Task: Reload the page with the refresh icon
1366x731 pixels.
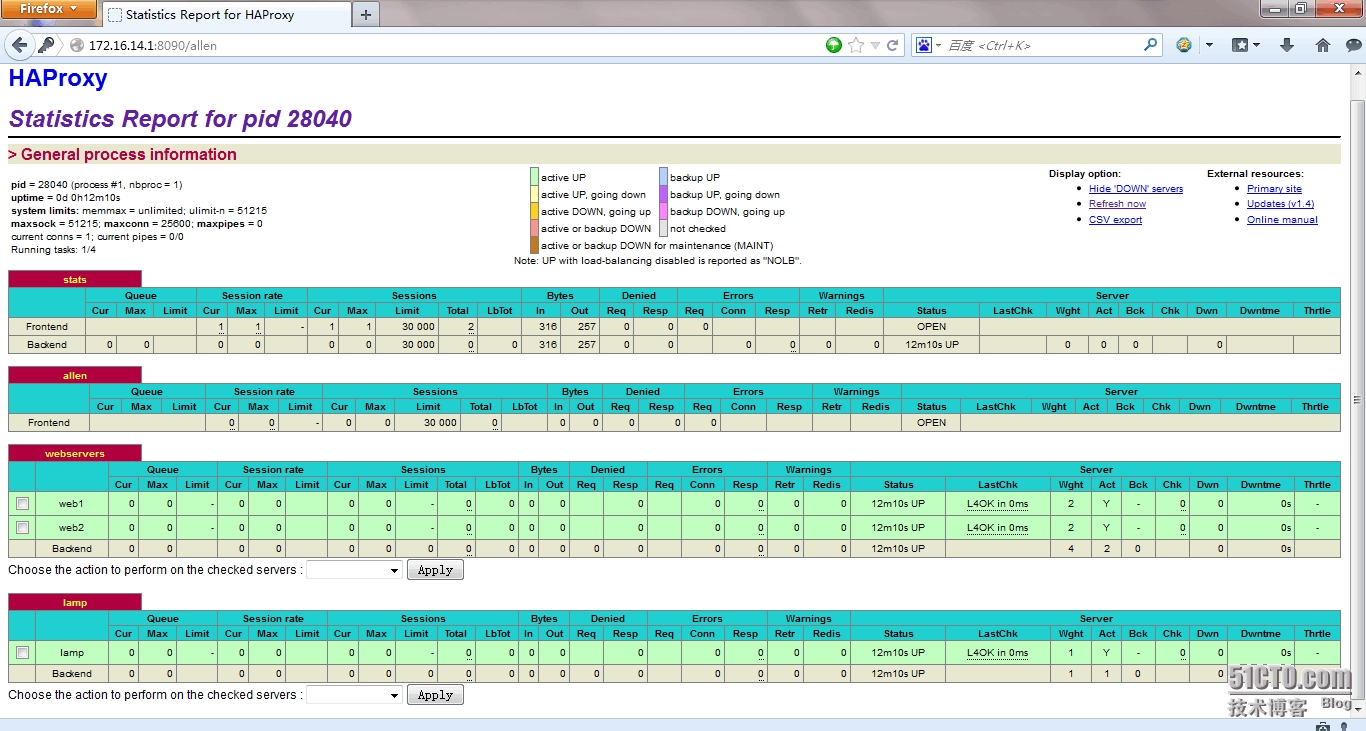Action: click(893, 45)
